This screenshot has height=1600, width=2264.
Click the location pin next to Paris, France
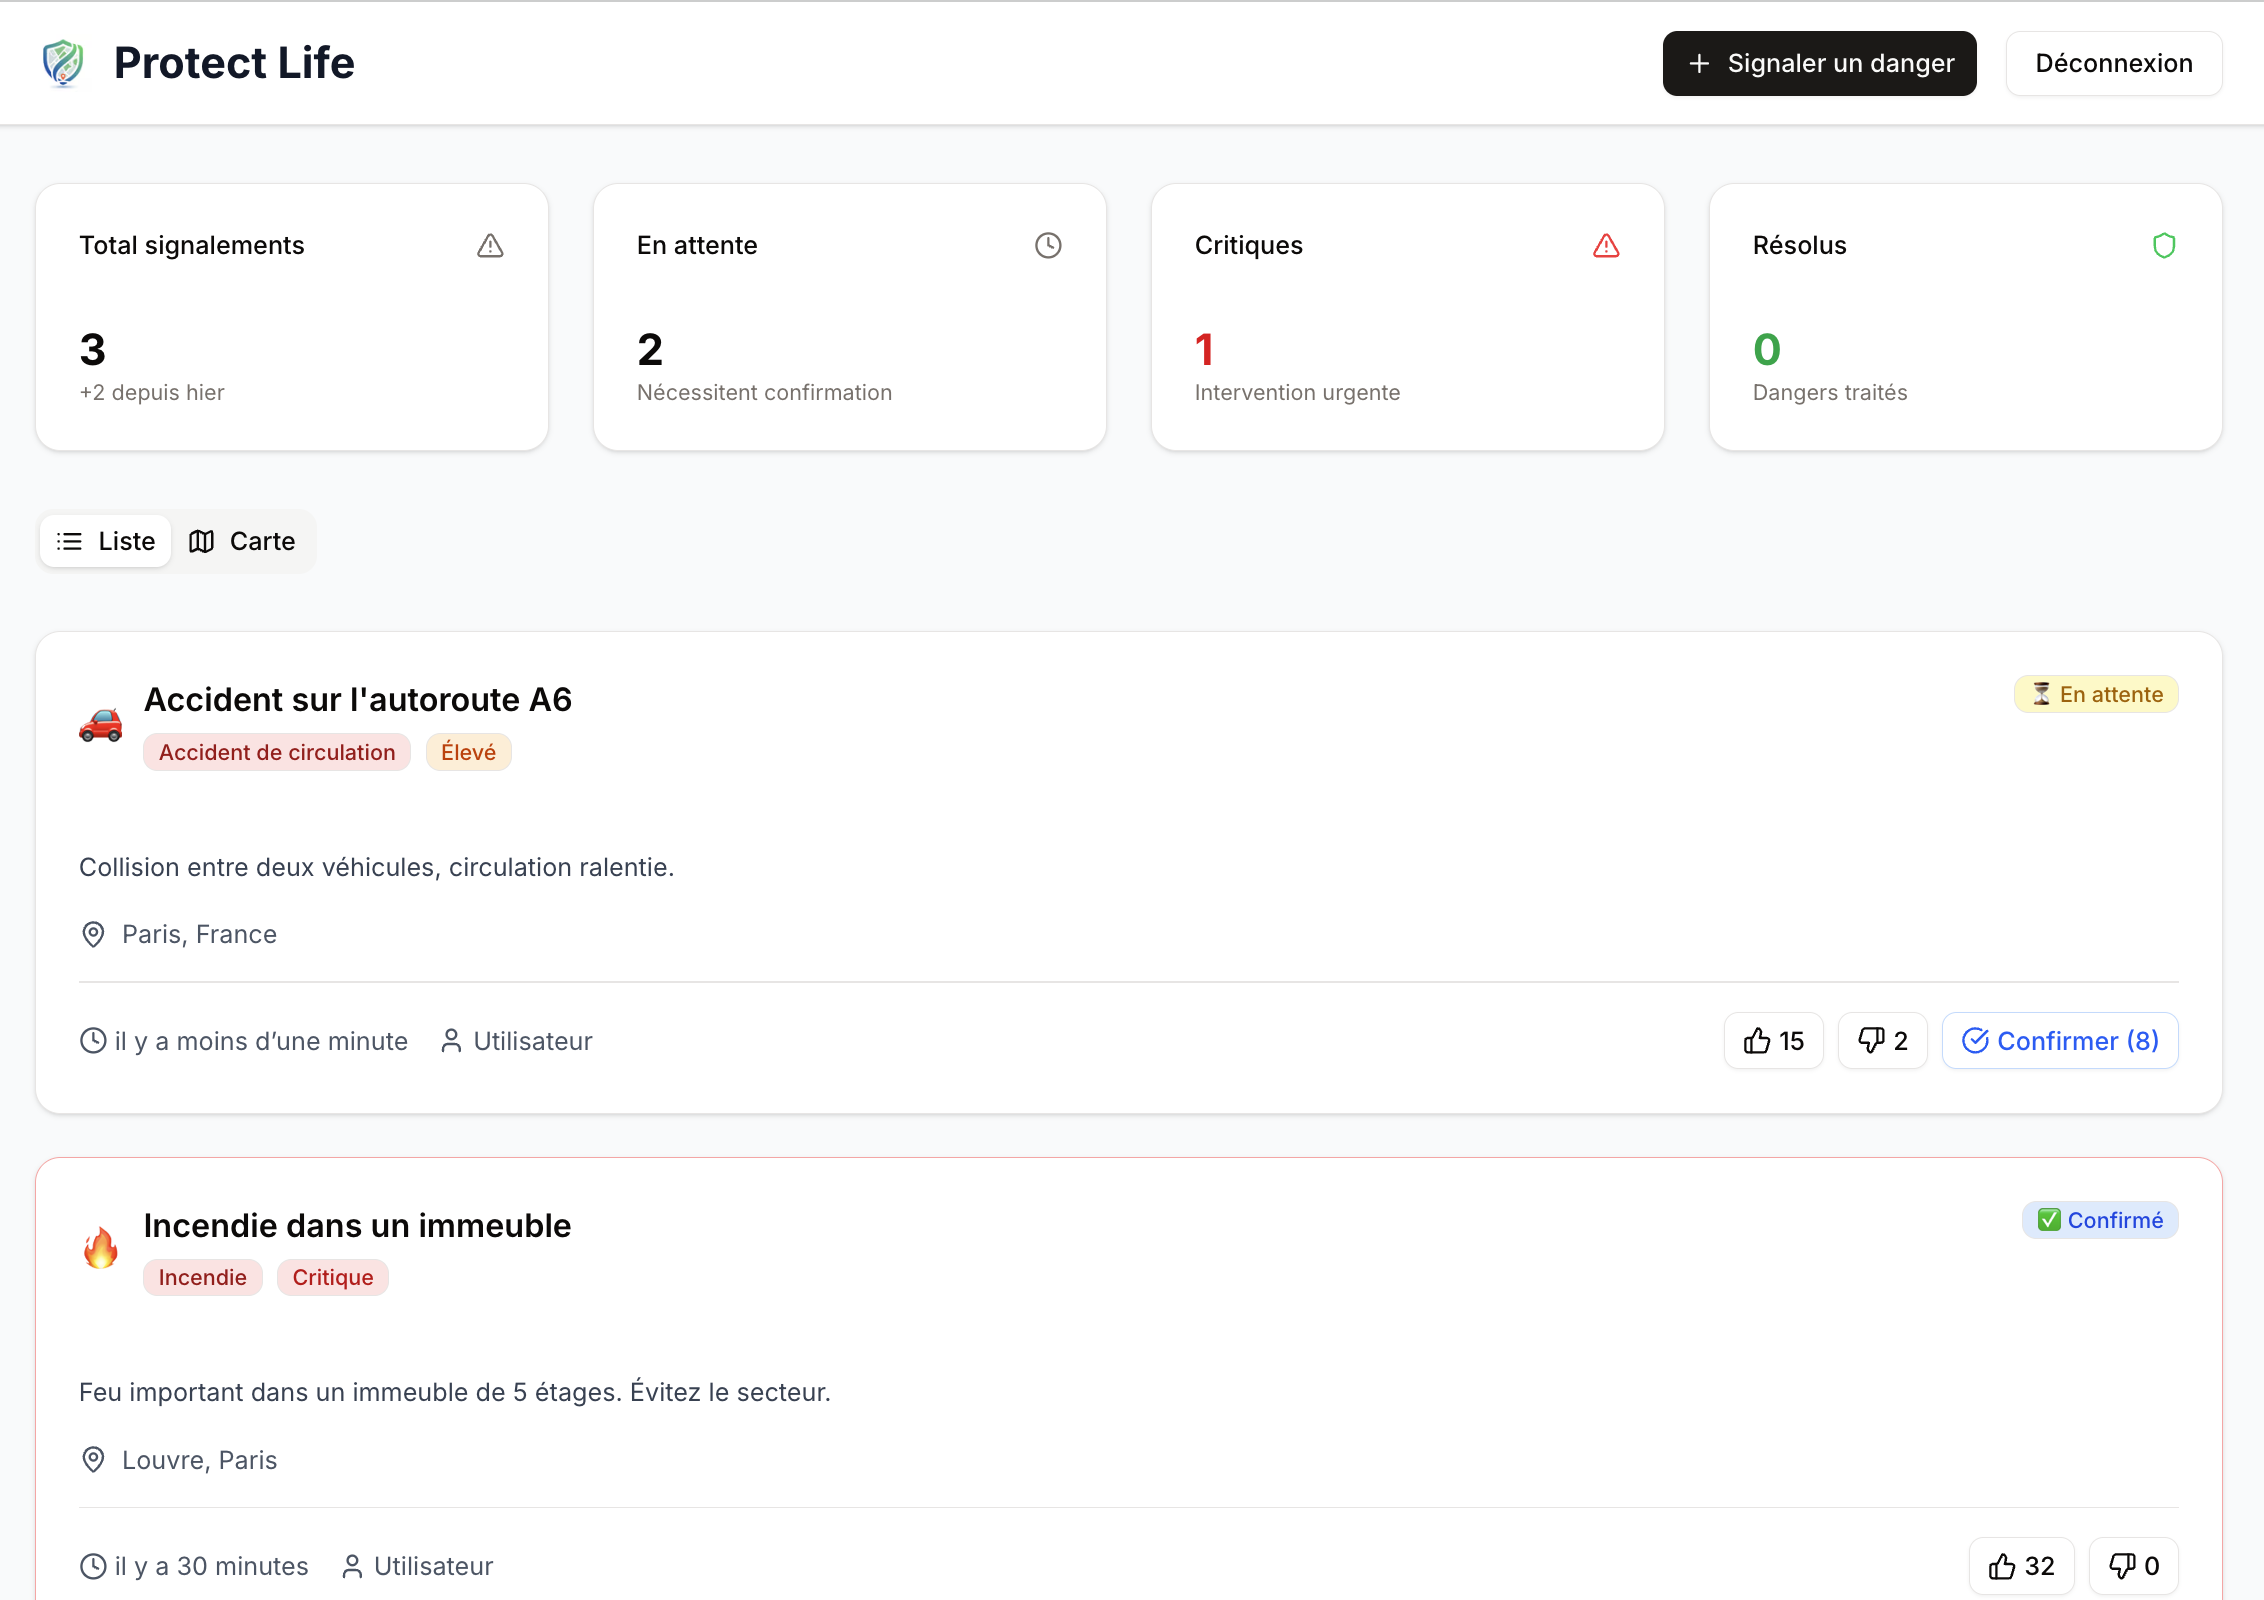93,934
